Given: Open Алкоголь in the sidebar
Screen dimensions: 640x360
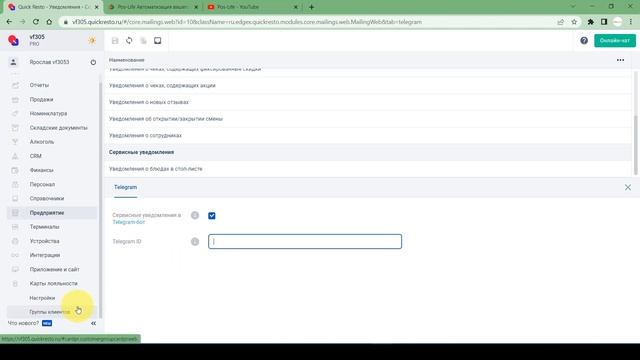Looking at the screenshot, I should [42, 142].
